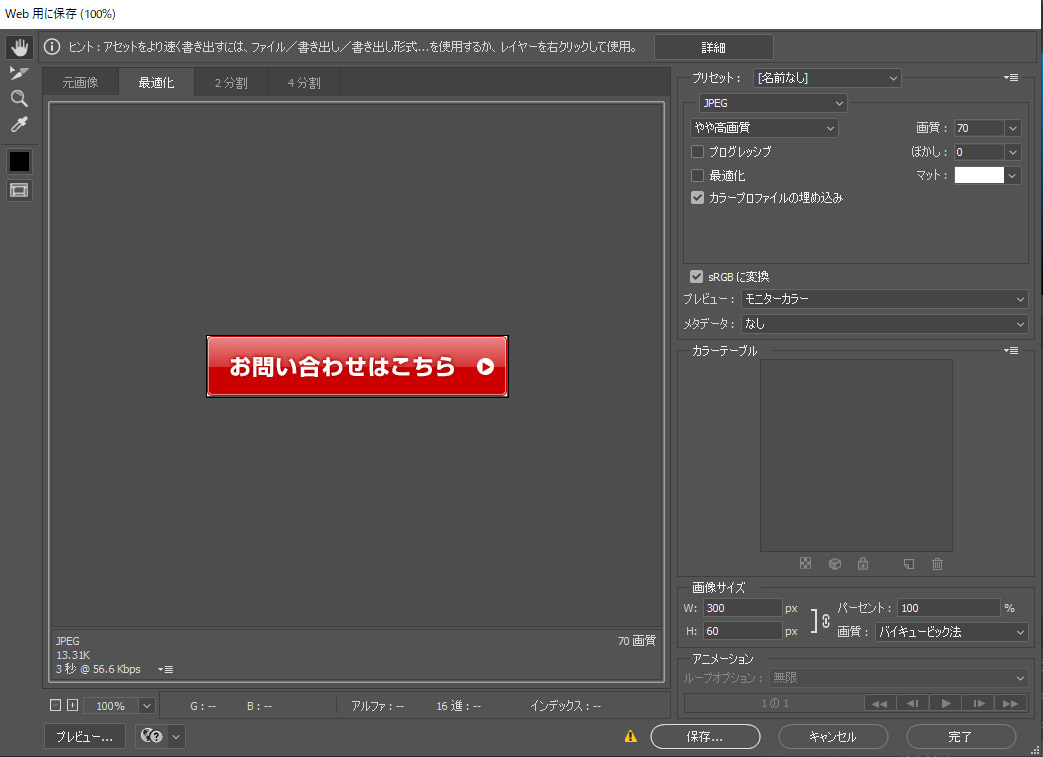Click the 完了 button
The width and height of the screenshot is (1043, 757).
tap(961, 736)
